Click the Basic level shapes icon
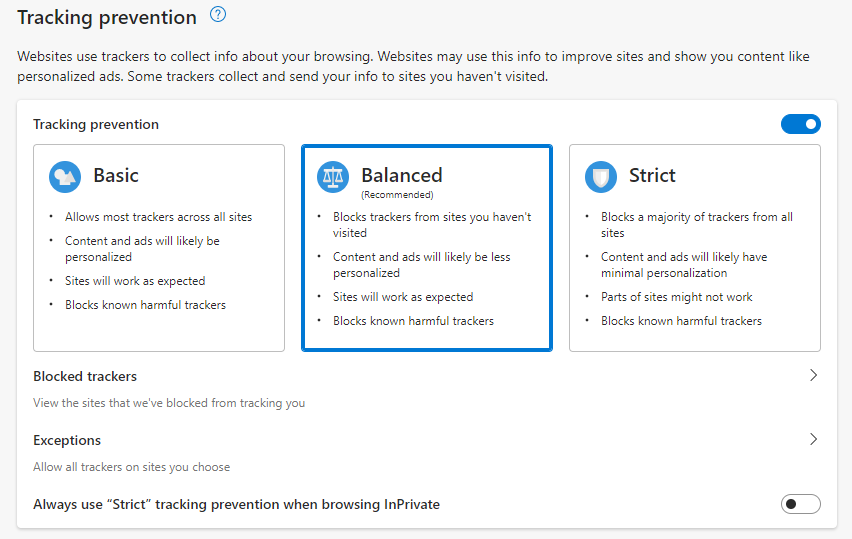The width and height of the screenshot is (852, 539). tap(65, 177)
